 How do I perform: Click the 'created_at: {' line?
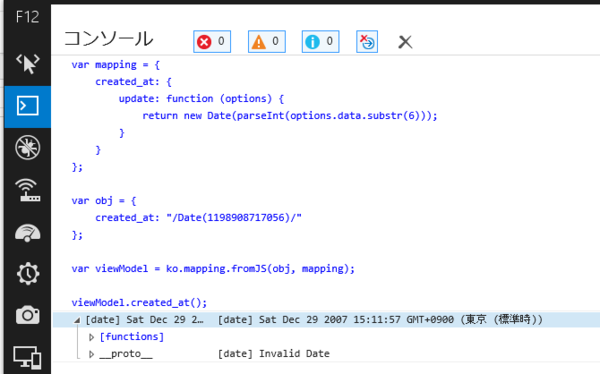[133, 82]
